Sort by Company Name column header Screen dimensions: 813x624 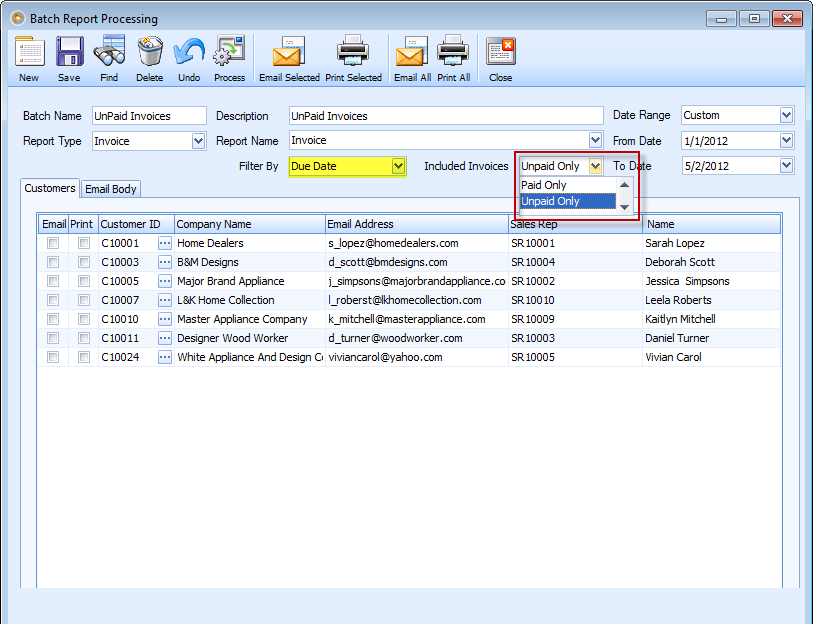coord(250,224)
